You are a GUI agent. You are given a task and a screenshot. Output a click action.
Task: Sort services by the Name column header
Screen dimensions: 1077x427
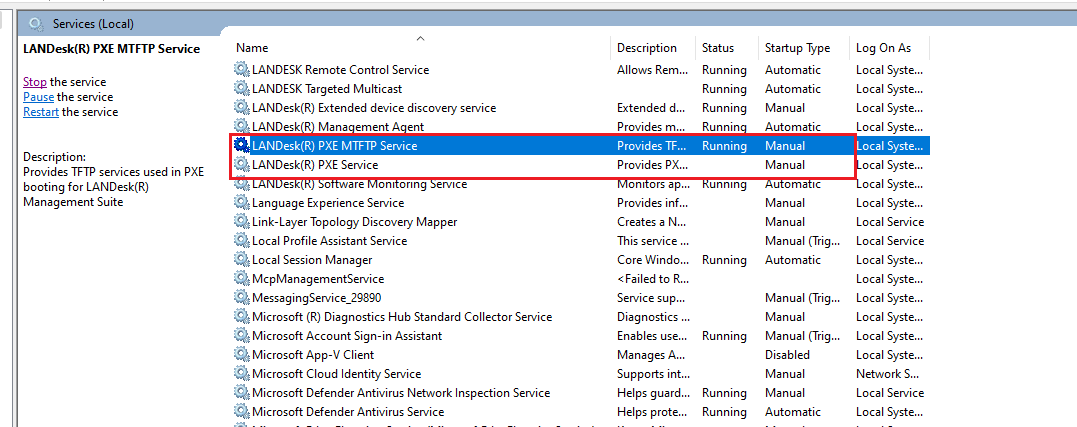(252, 48)
